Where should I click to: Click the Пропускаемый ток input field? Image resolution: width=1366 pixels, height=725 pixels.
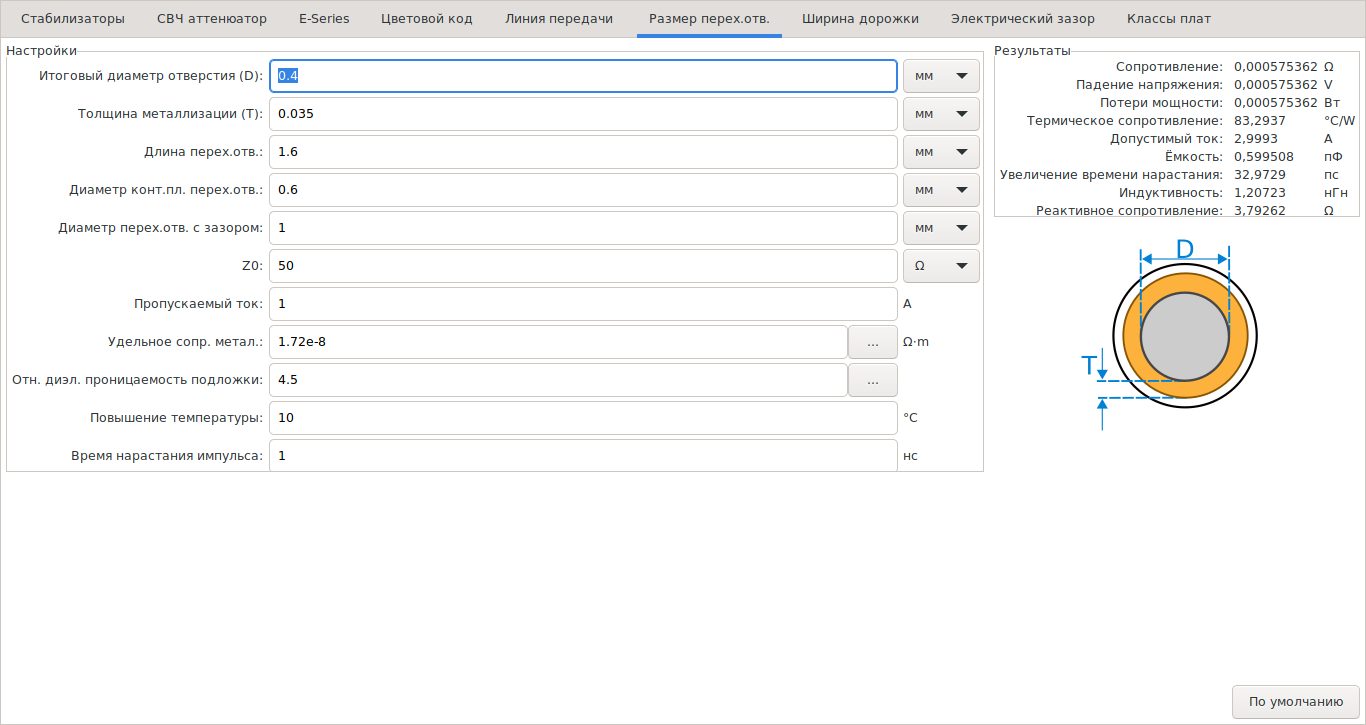pyautogui.click(x=583, y=304)
